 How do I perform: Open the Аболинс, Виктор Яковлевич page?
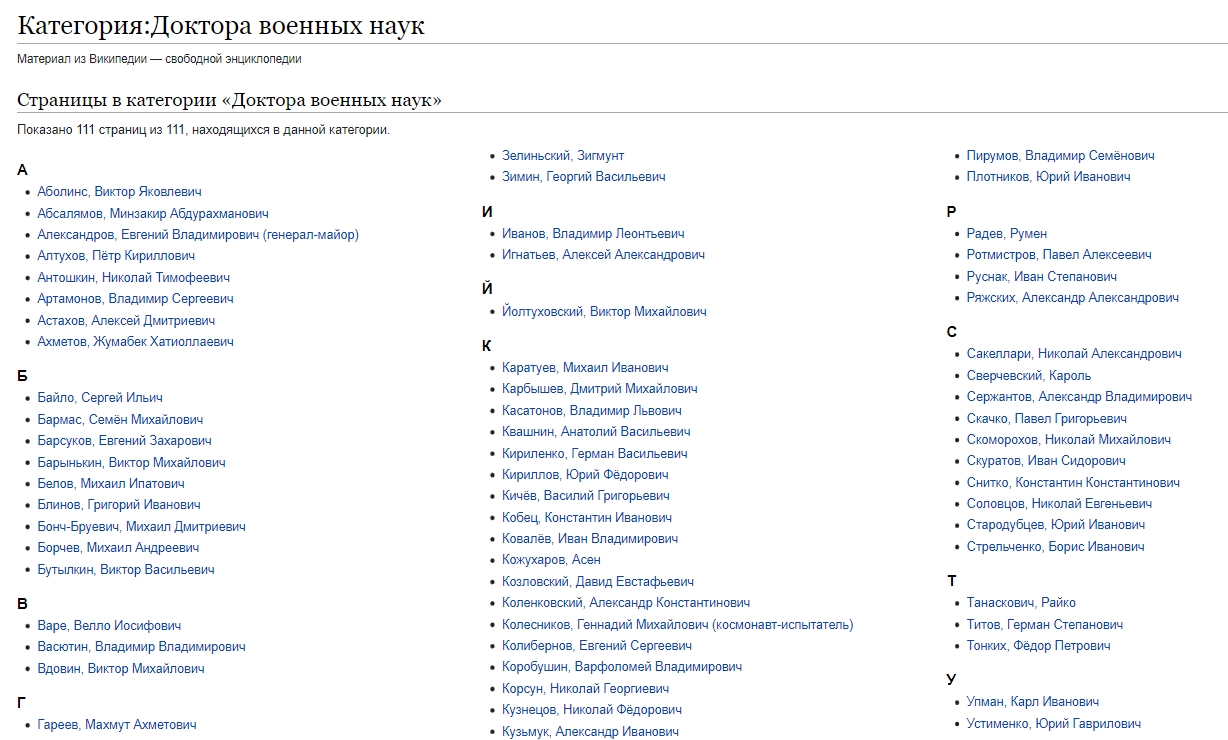119,192
